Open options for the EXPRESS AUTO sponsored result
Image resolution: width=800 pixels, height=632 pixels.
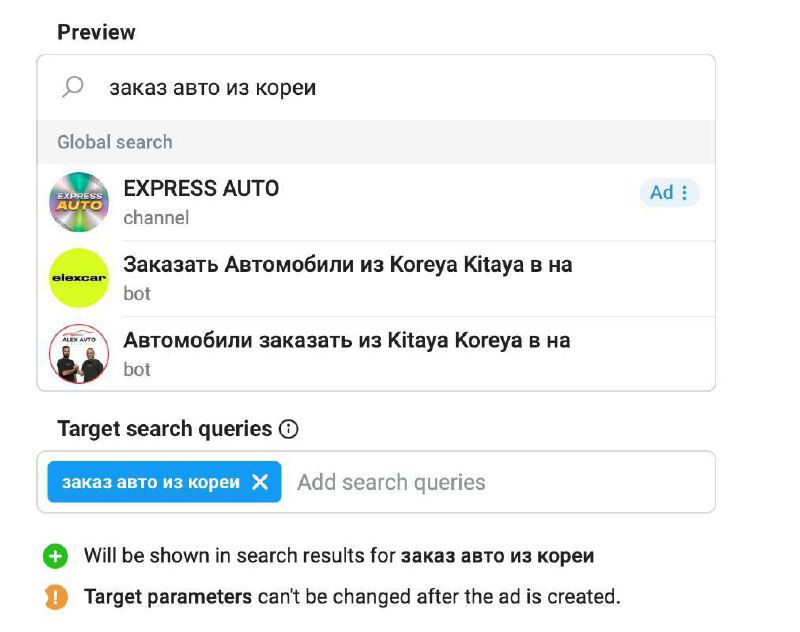click(x=685, y=192)
